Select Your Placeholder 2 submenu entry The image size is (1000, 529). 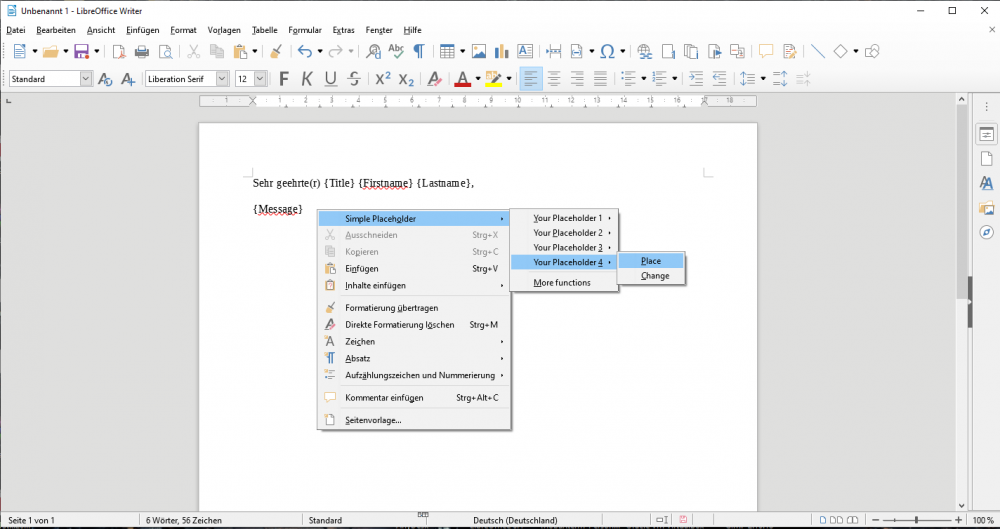pos(564,233)
